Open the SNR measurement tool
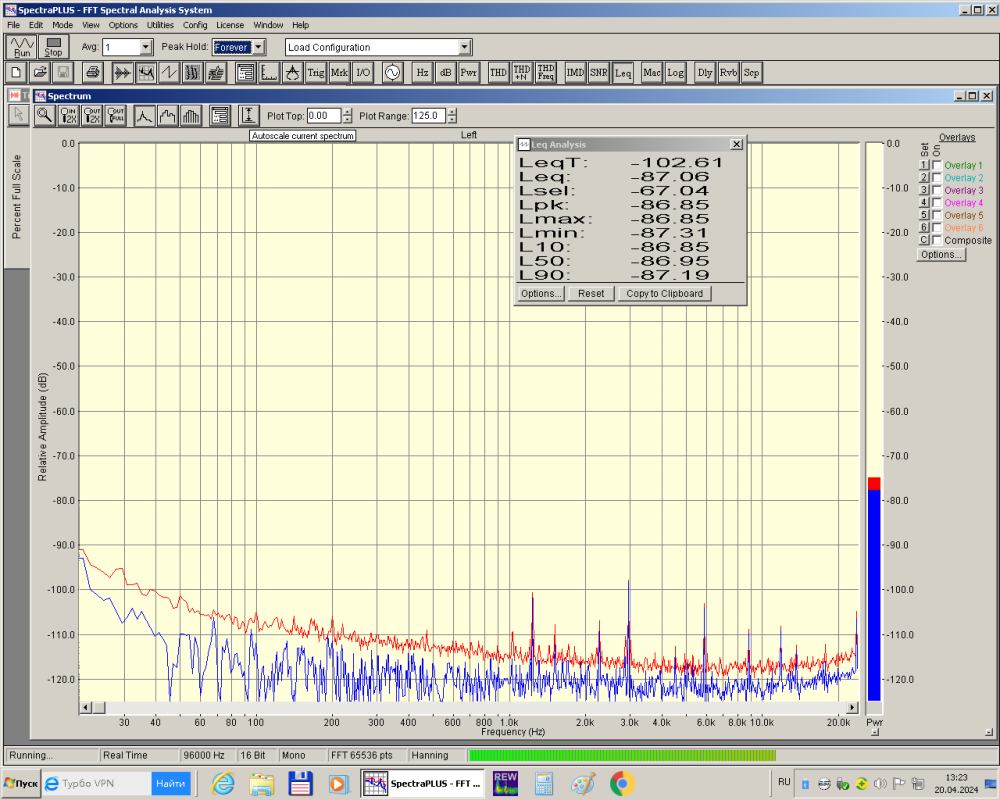This screenshot has height=800, width=1000. [598, 72]
